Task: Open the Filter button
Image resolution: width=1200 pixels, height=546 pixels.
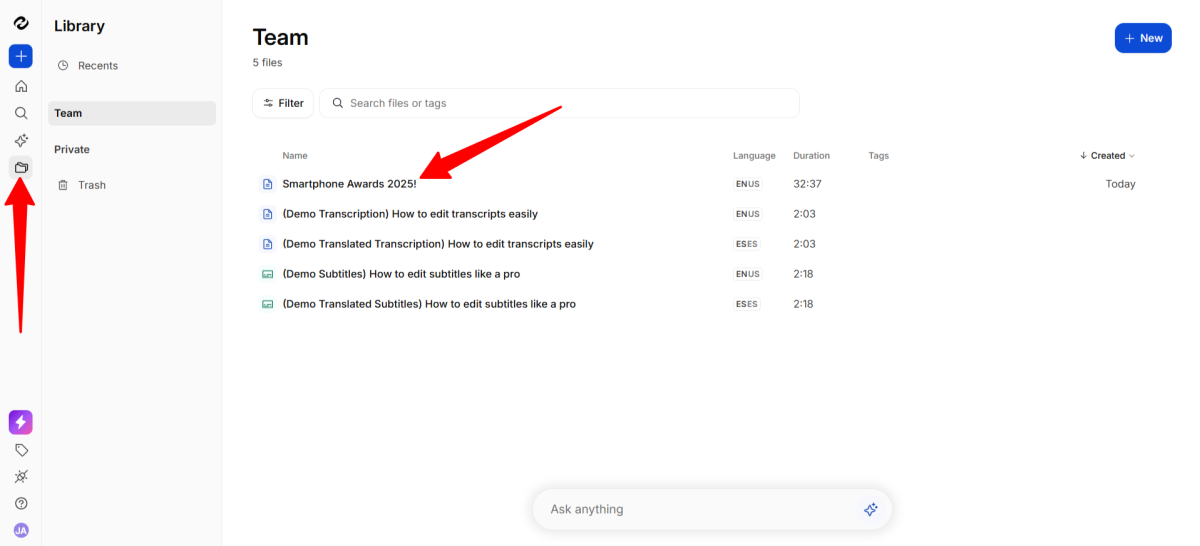Action: 283,103
